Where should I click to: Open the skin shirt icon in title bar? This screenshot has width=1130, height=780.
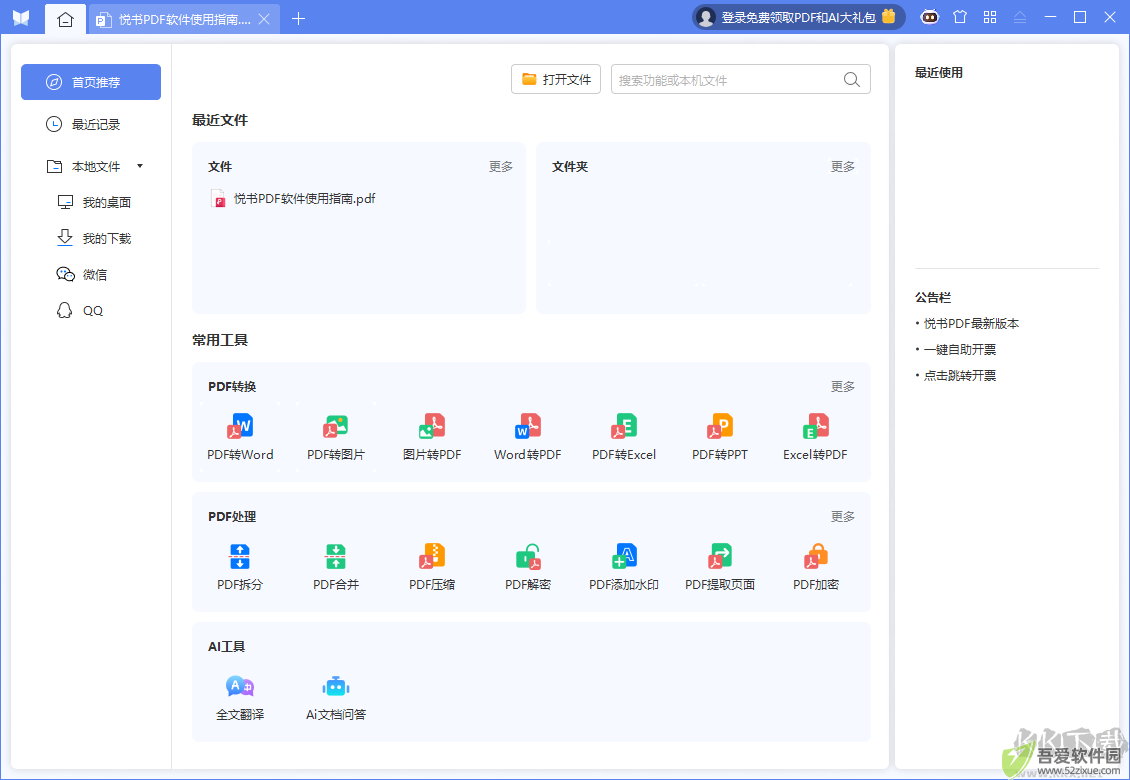pyautogui.click(x=960, y=17)
